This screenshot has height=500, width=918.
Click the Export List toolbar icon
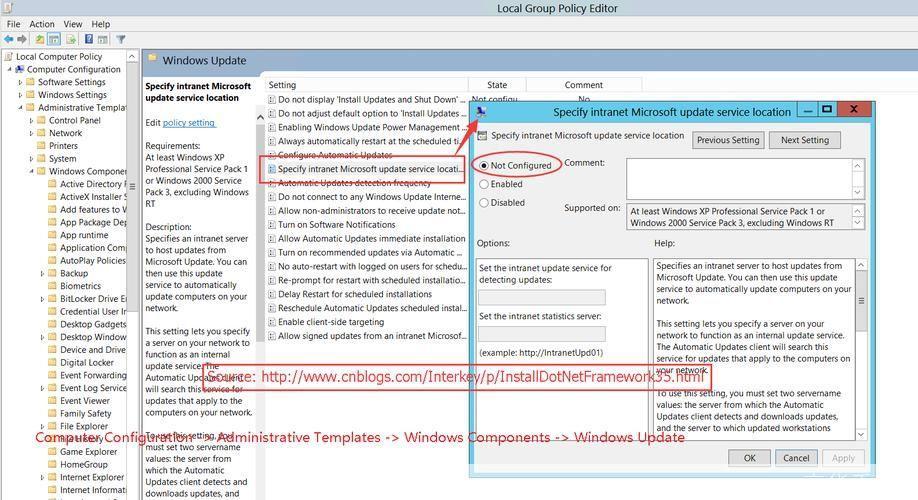pyautogui.click(x=71, y=39)
